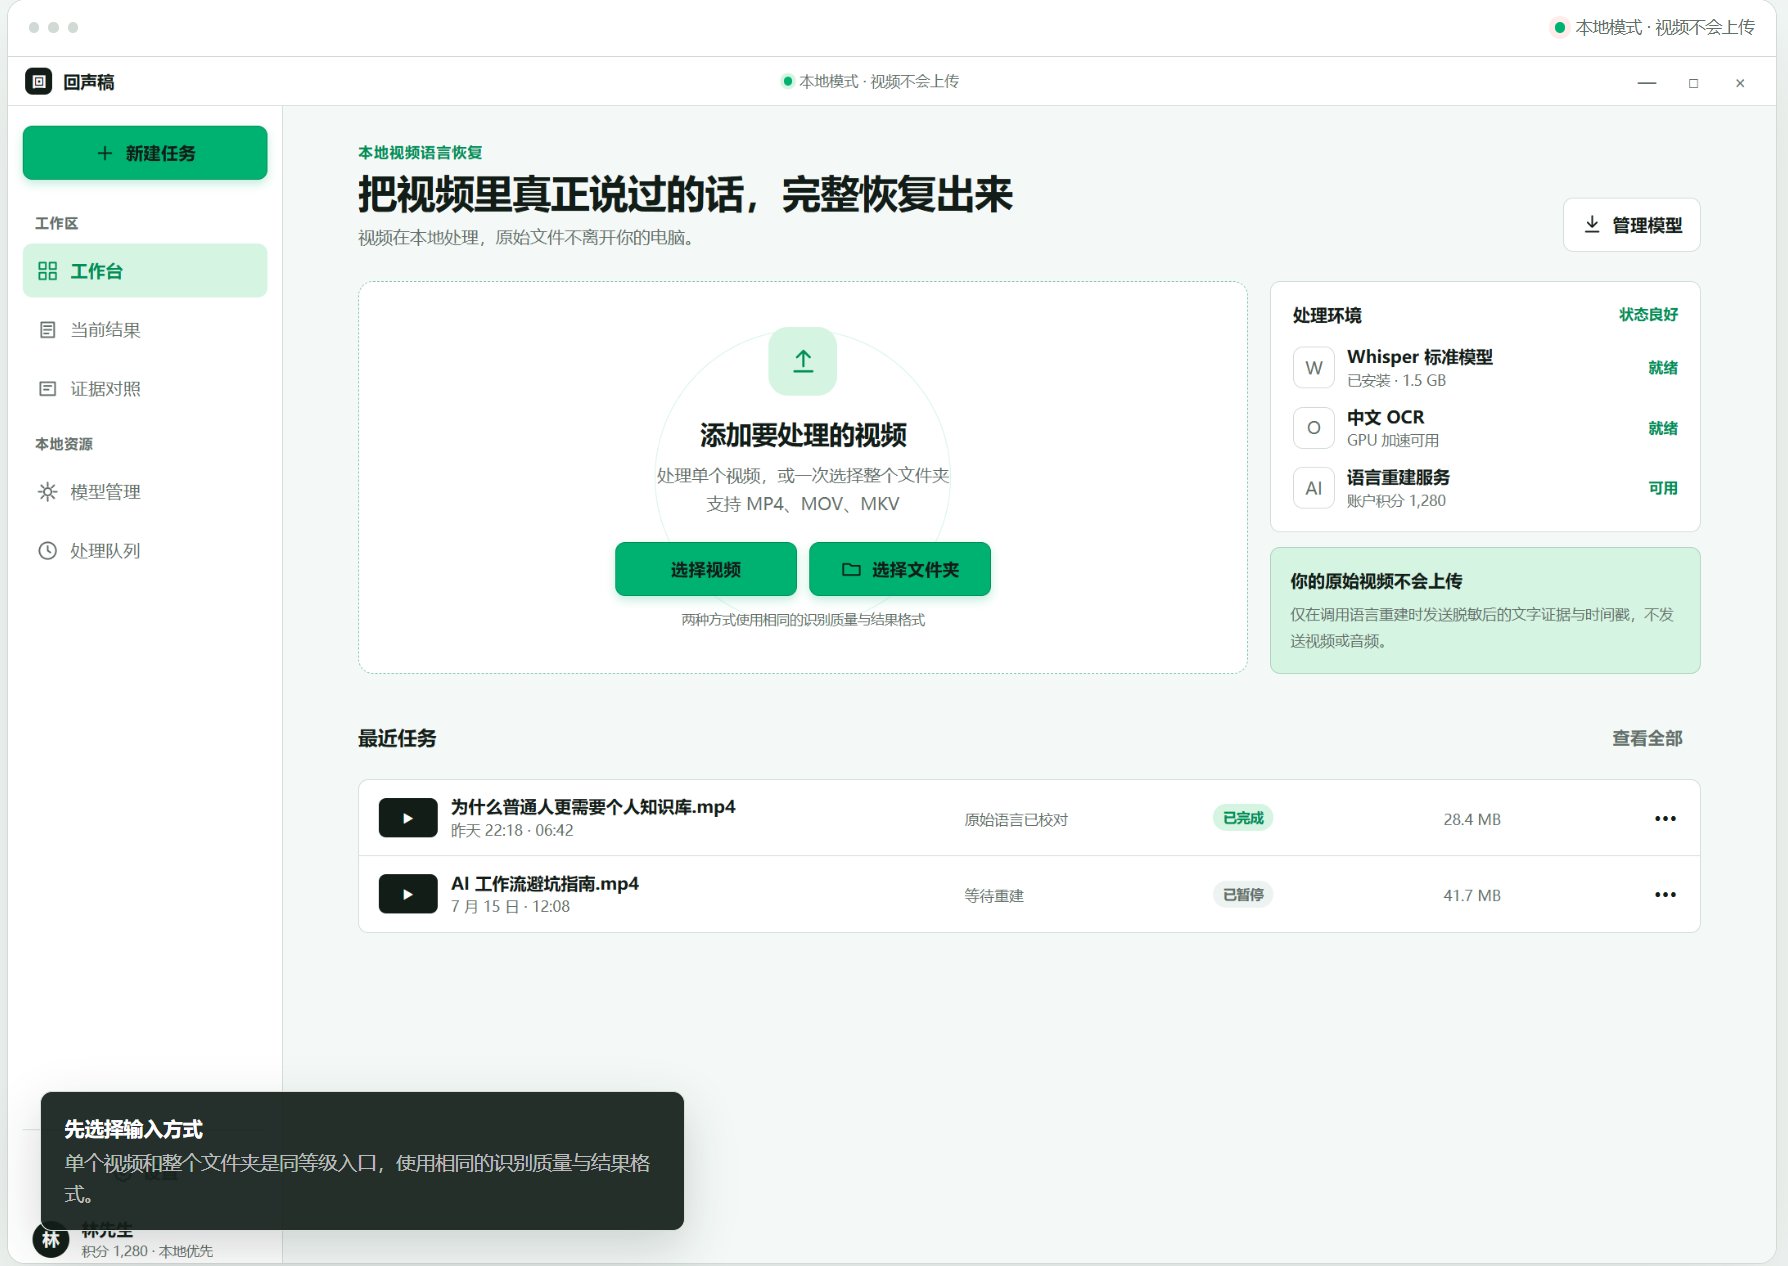Click the 41.7 MB file size

[1472, 895]
